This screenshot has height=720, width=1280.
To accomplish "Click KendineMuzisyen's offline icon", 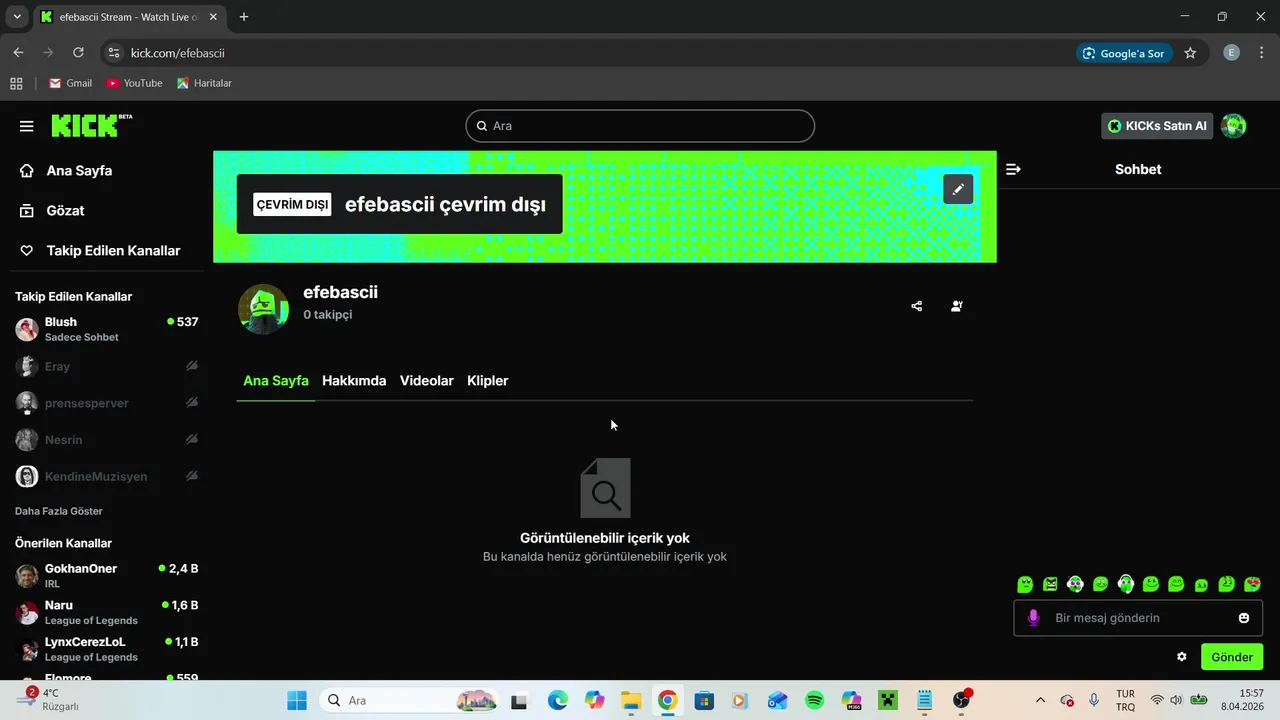I will 192,476.
